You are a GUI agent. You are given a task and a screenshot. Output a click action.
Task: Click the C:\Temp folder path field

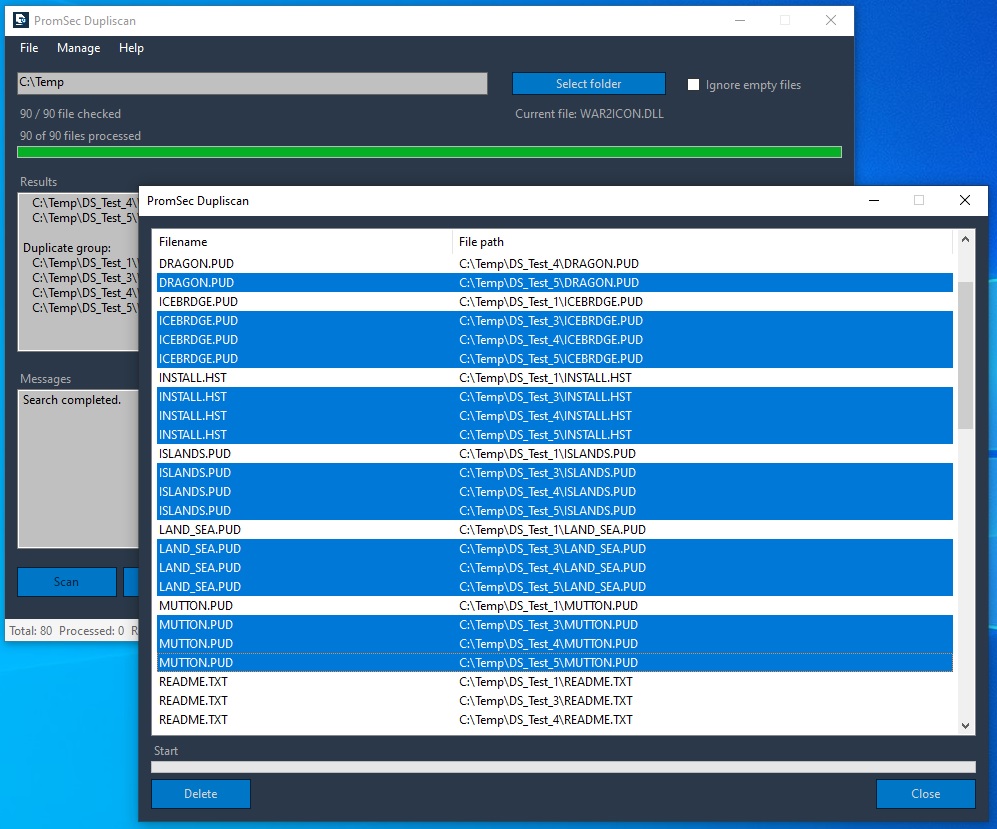tap(252, 83)
